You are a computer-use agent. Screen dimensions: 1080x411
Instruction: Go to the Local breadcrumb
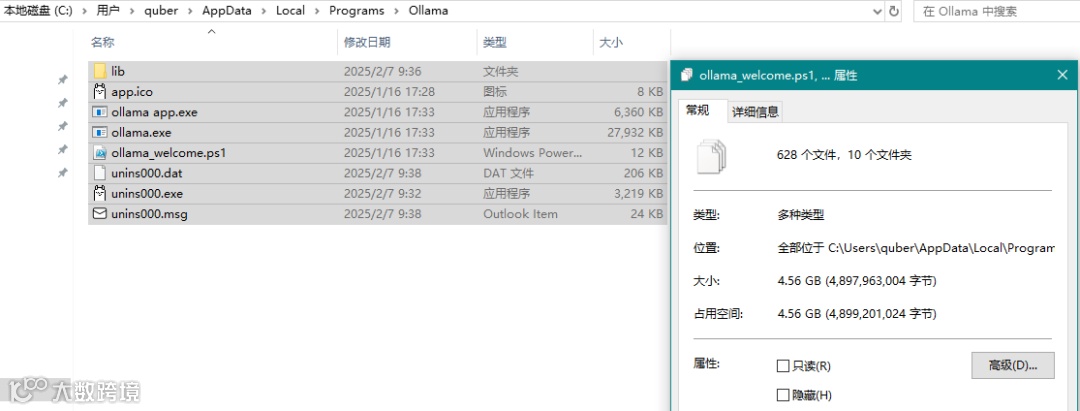tap(290, 11)
